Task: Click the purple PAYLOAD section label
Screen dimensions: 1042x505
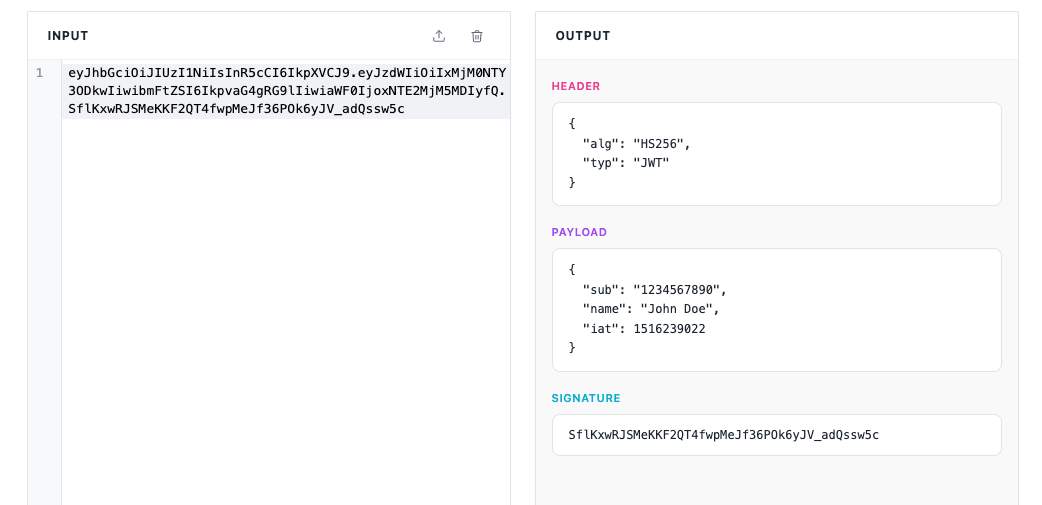Action: click(581, 233)
